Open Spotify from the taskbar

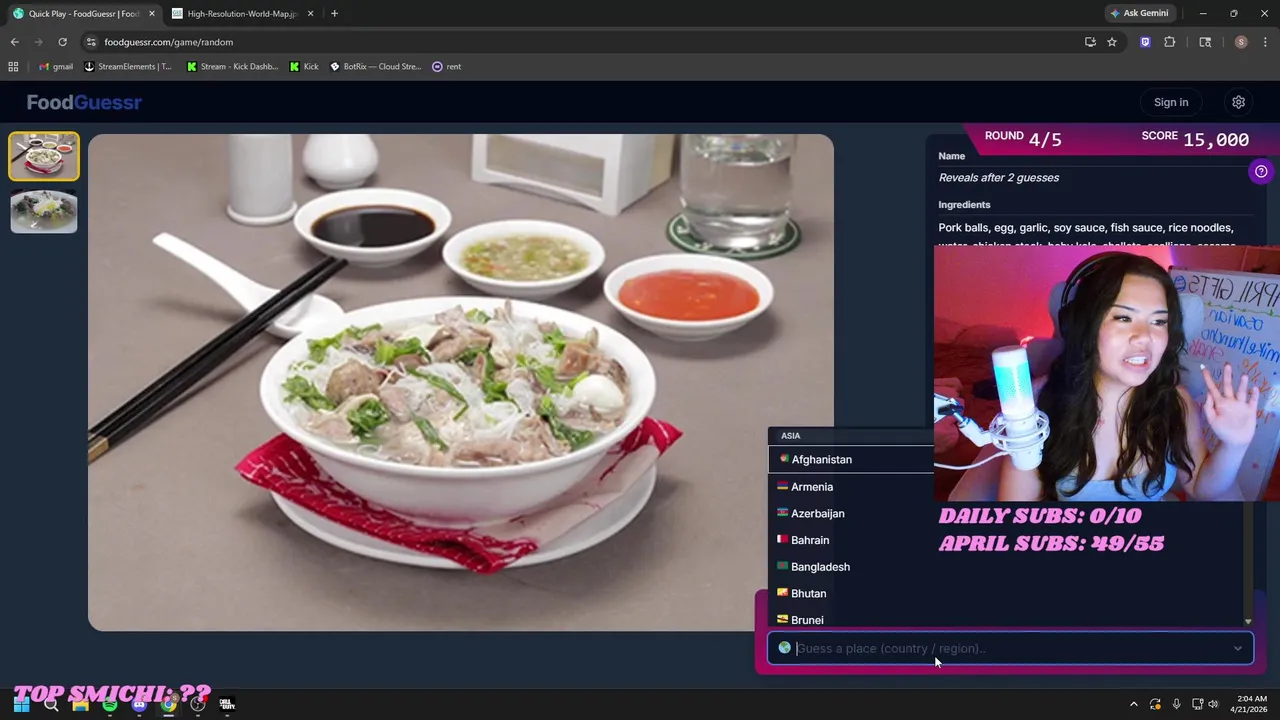pyautogui.click(x=110, y=704)
